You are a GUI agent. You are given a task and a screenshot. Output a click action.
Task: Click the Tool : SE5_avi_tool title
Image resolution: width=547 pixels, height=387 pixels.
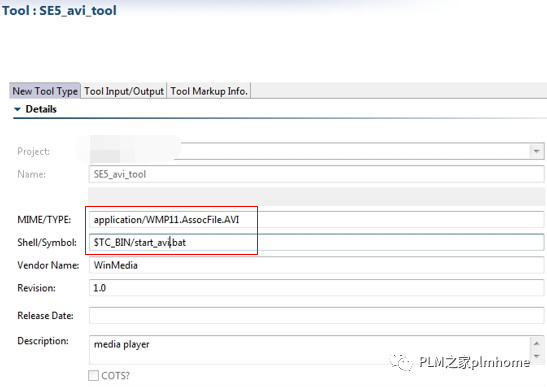(59, 10)
